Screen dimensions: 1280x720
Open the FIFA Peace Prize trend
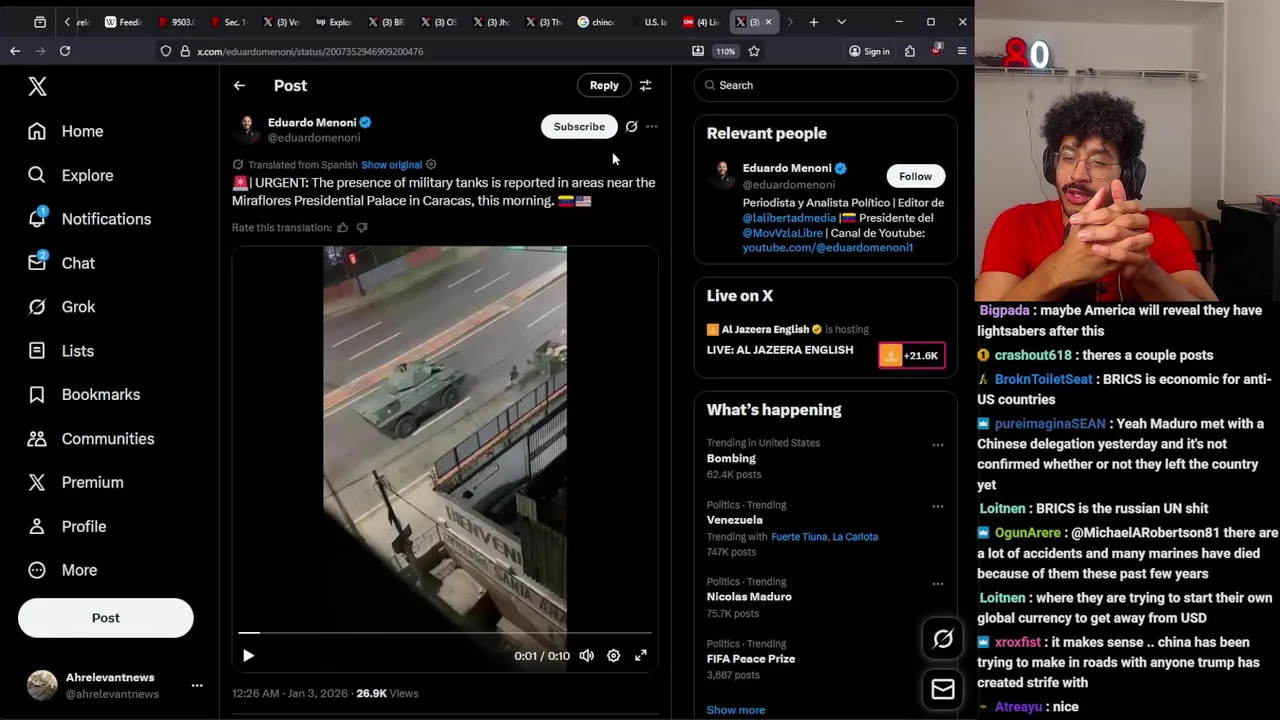point(751,659)
